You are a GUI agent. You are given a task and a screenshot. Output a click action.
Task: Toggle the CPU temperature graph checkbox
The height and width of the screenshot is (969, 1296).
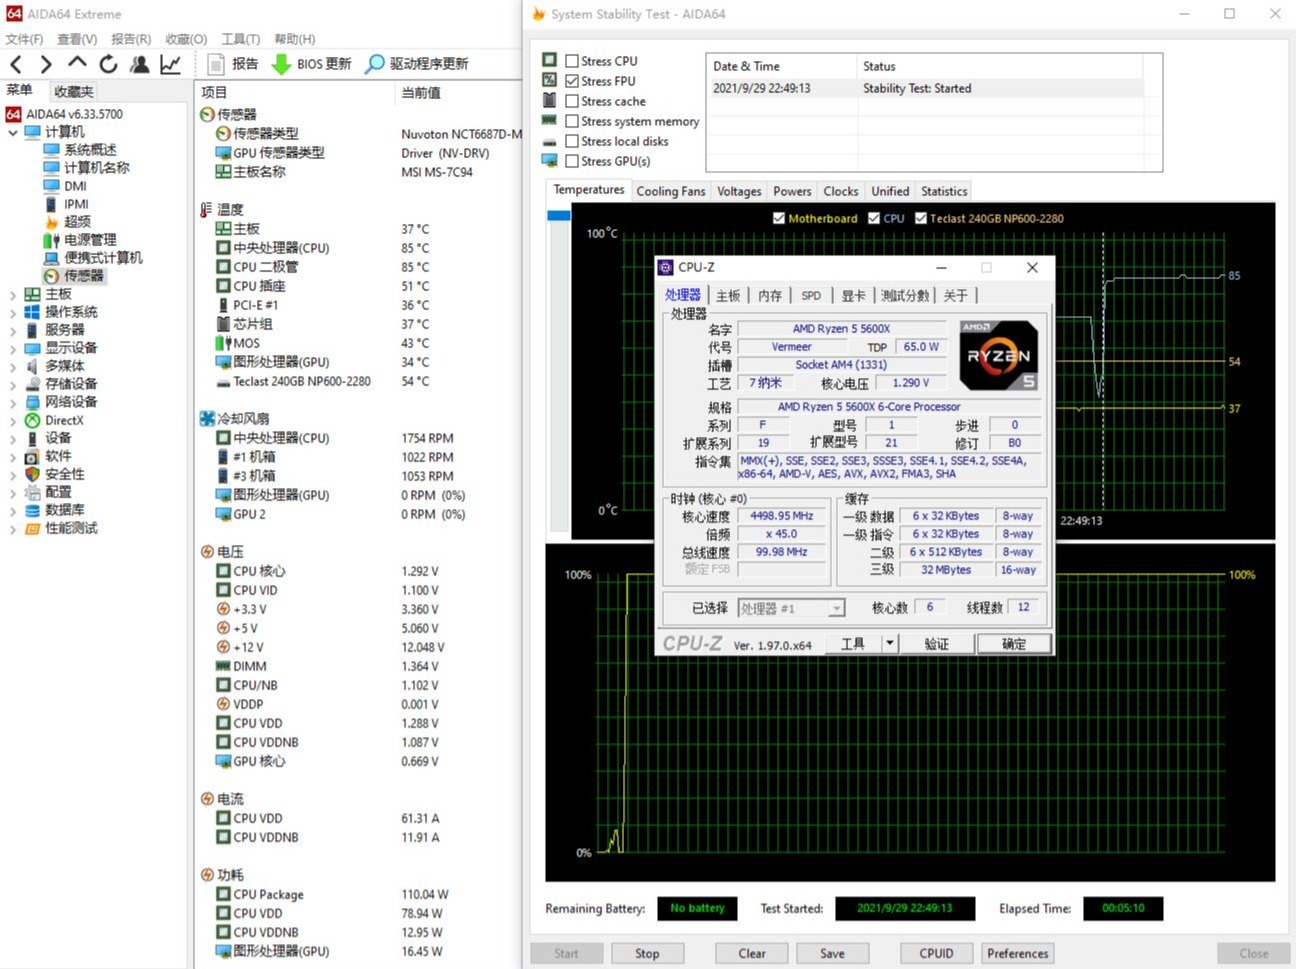click(x=874, y=218)
